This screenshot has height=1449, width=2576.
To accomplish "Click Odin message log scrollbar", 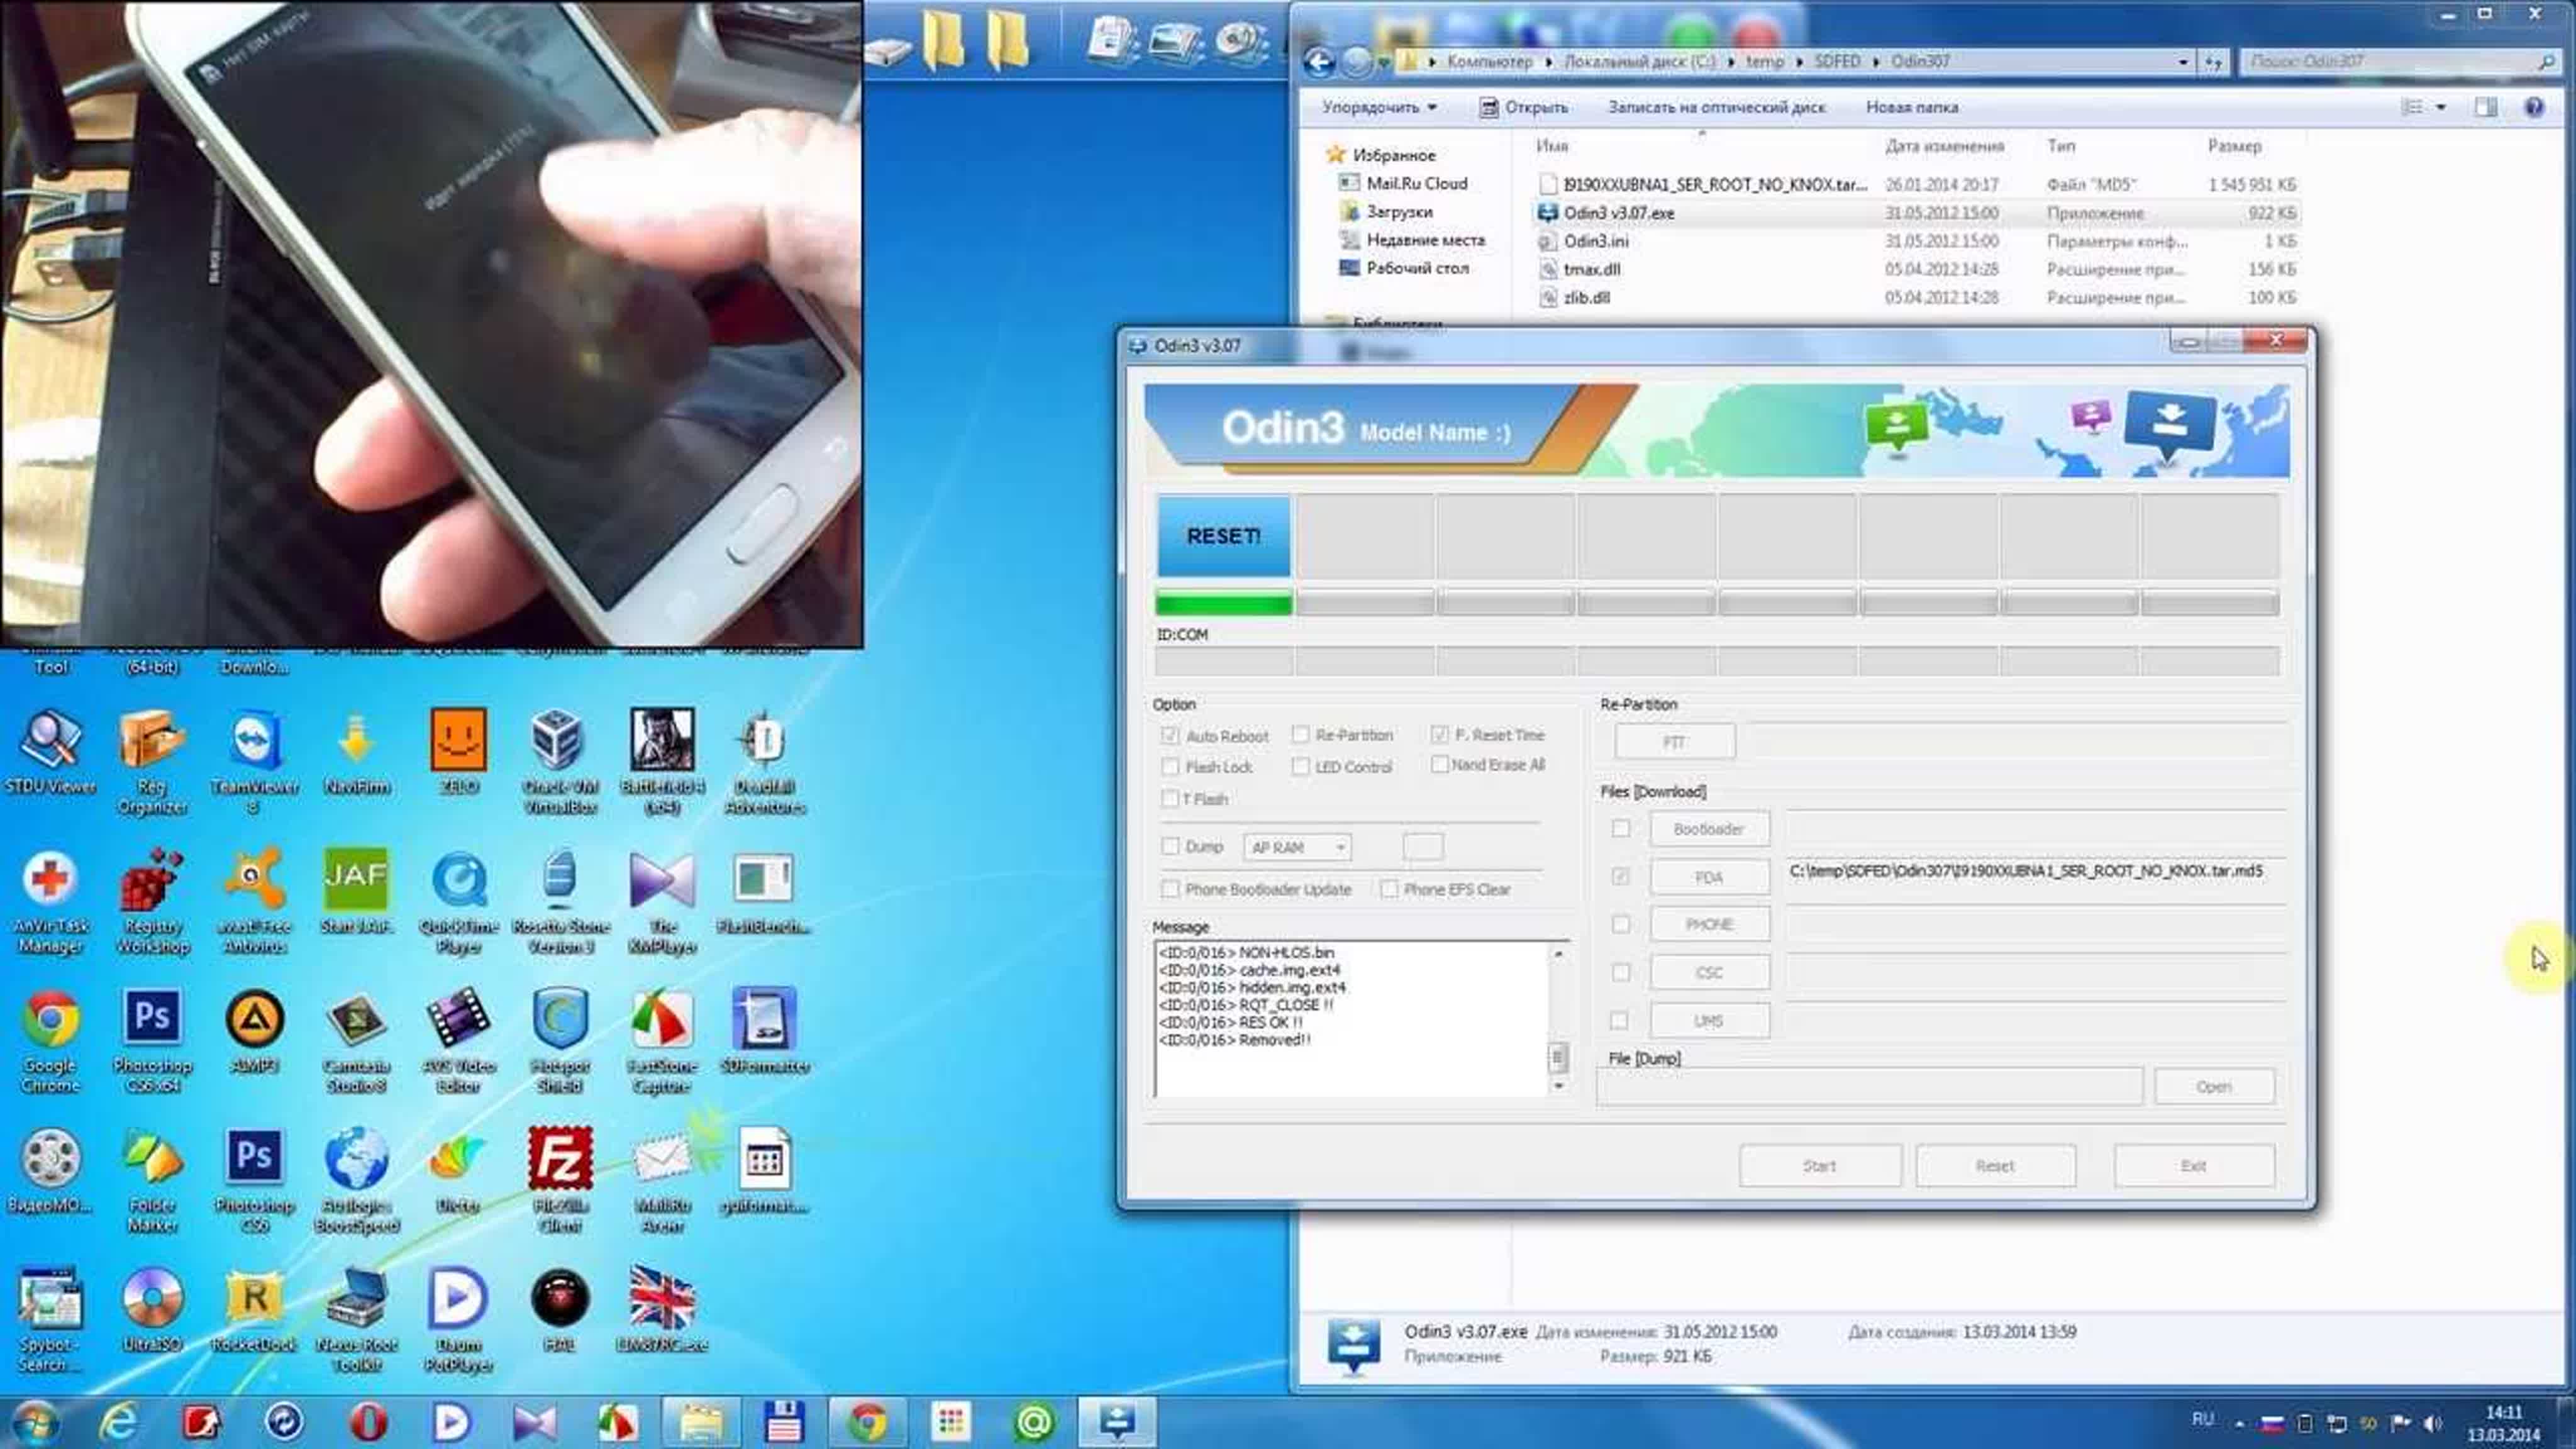I will (x=1558, y=1019).
